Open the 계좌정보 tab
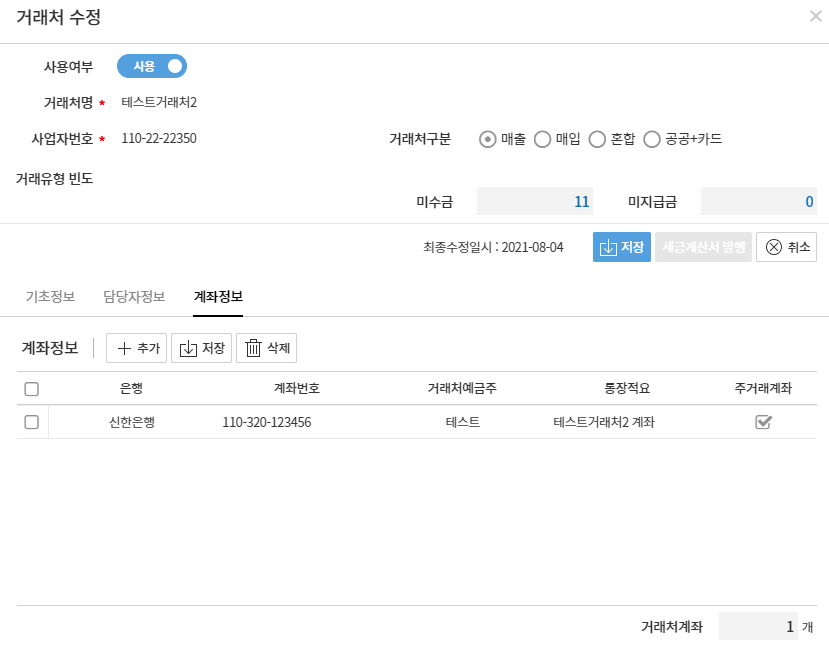 point(218,297)
